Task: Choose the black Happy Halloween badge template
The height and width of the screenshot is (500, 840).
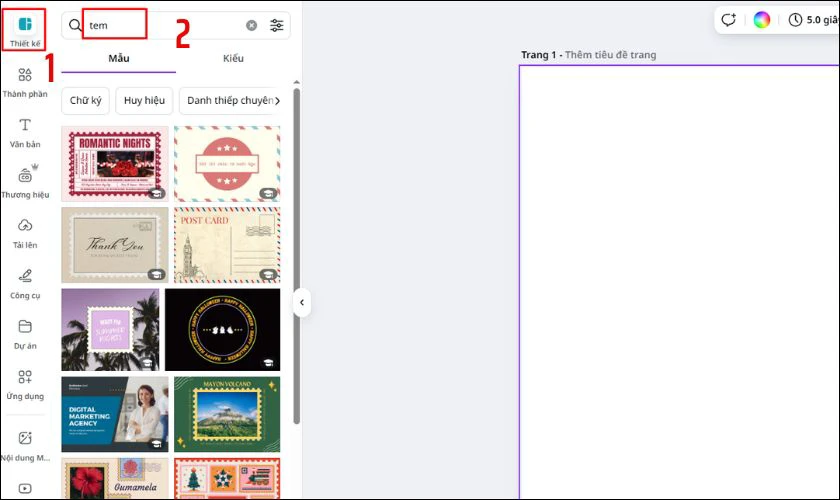Action: pos(222,330)
